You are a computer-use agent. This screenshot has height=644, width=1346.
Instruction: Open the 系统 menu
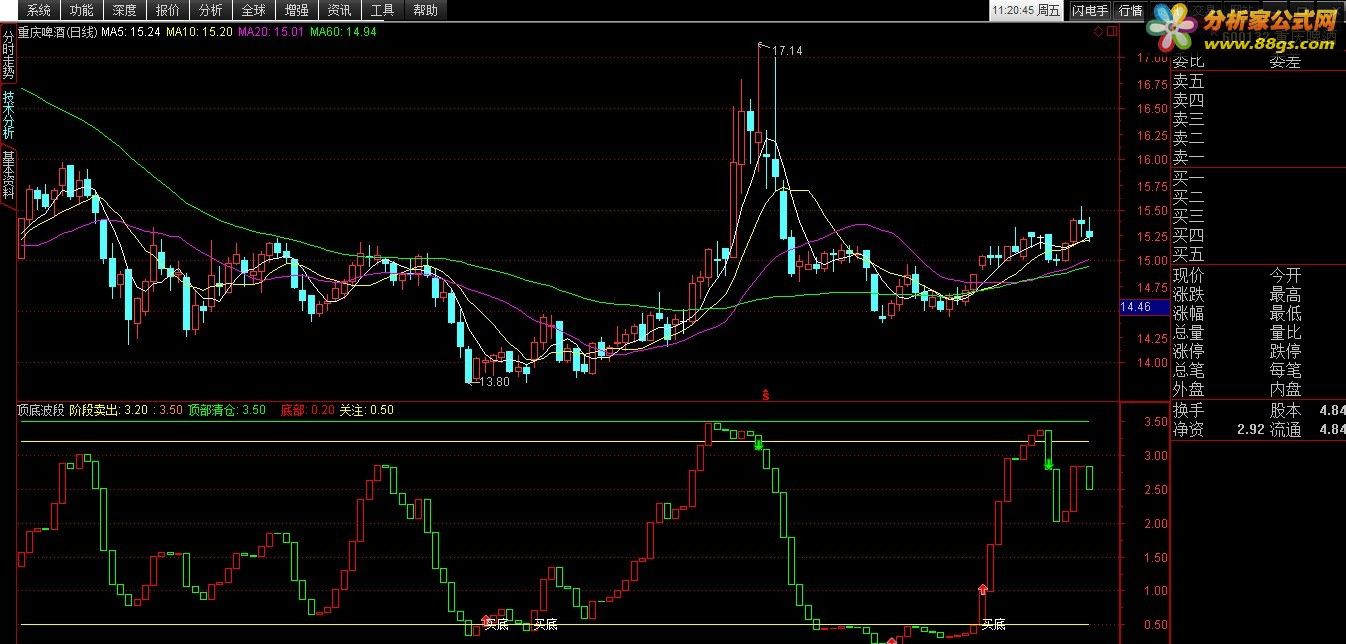pos(38,10)
